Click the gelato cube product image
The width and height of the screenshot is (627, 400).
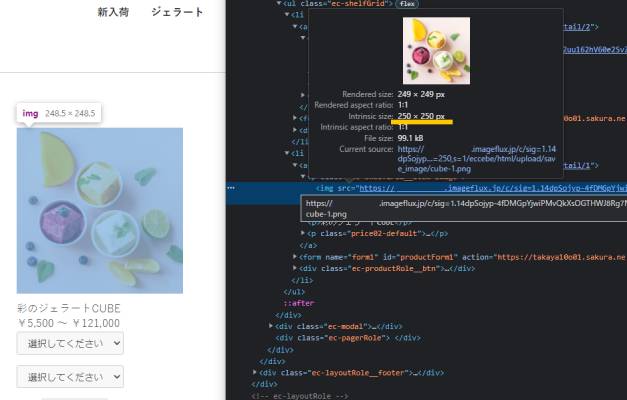click(x=100, y=211)
